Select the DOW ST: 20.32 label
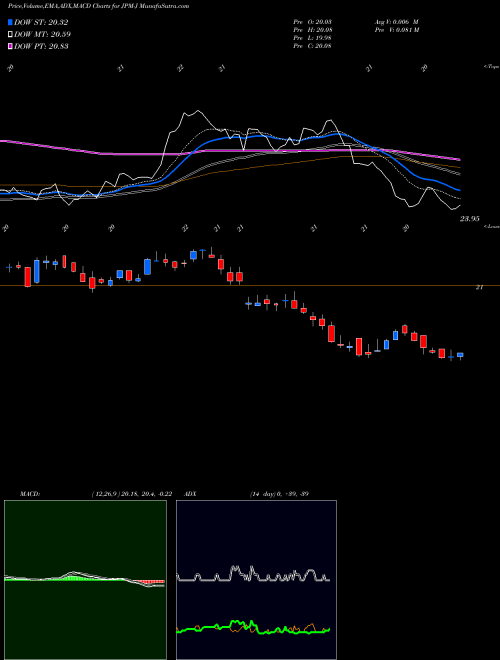The height and width of the screenshot is (660, 500). [x=41, y=22]
